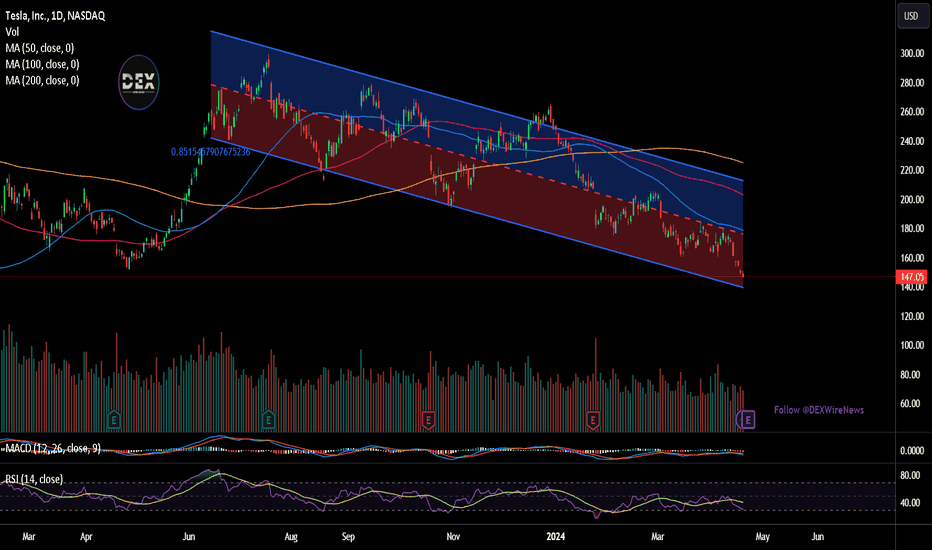Select the Vol indicator label
932x550 pixels.
12,32
